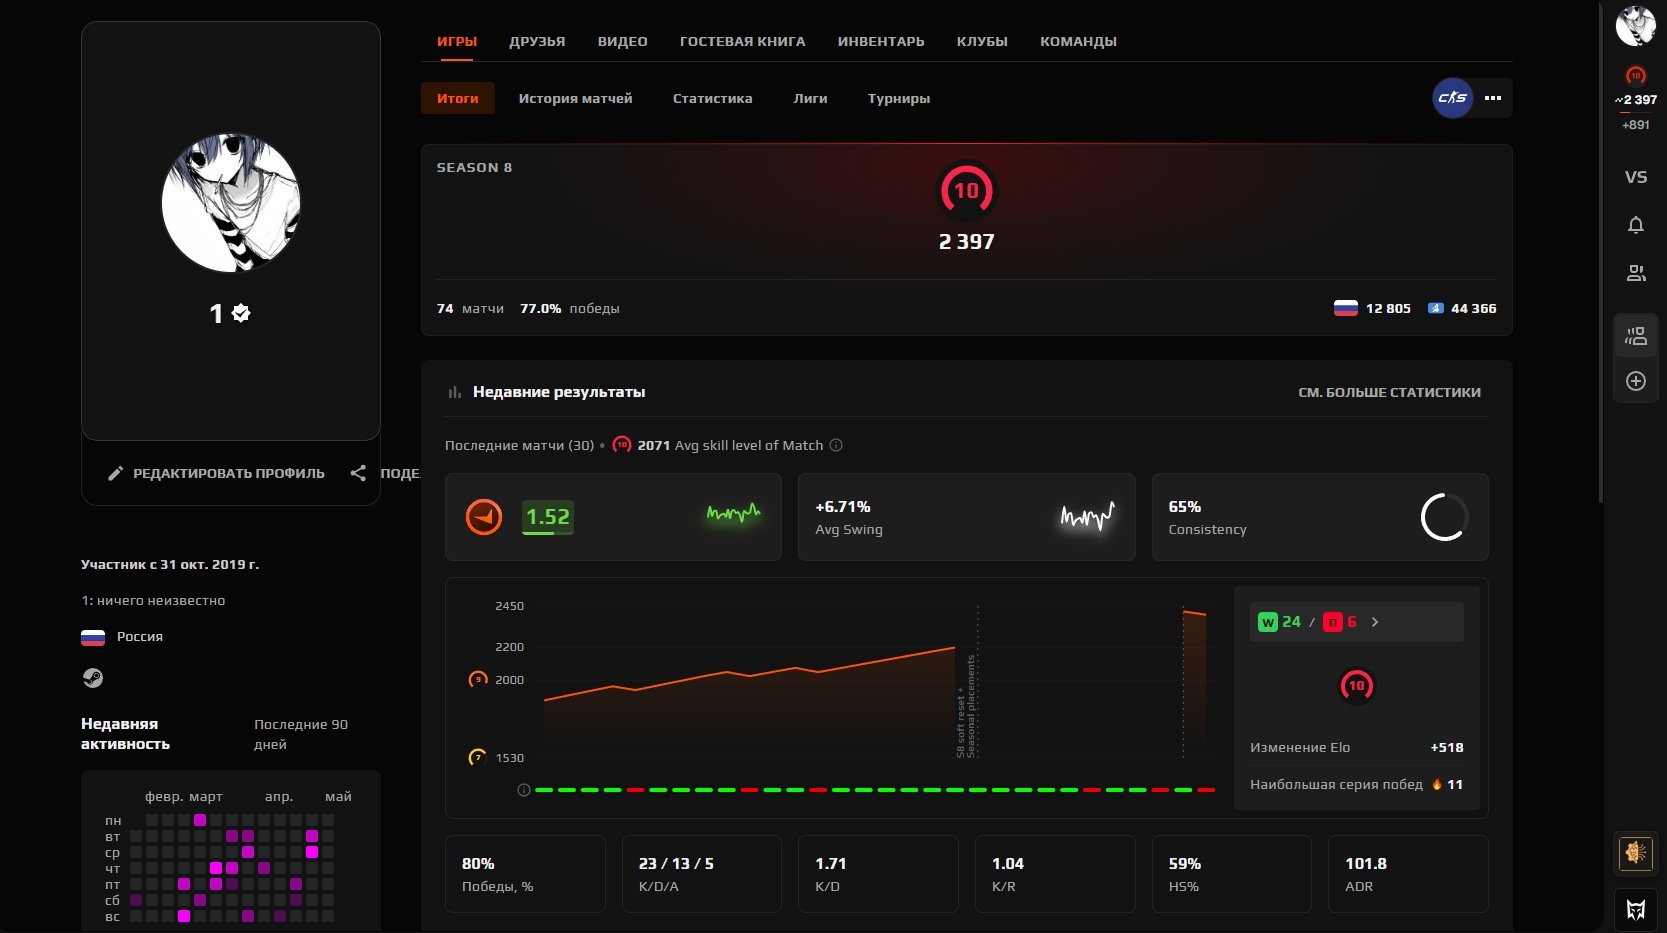Screen dimensions: 1667x933
Task: Click the info icon before the match results strip
Action: tap(523, 790)
